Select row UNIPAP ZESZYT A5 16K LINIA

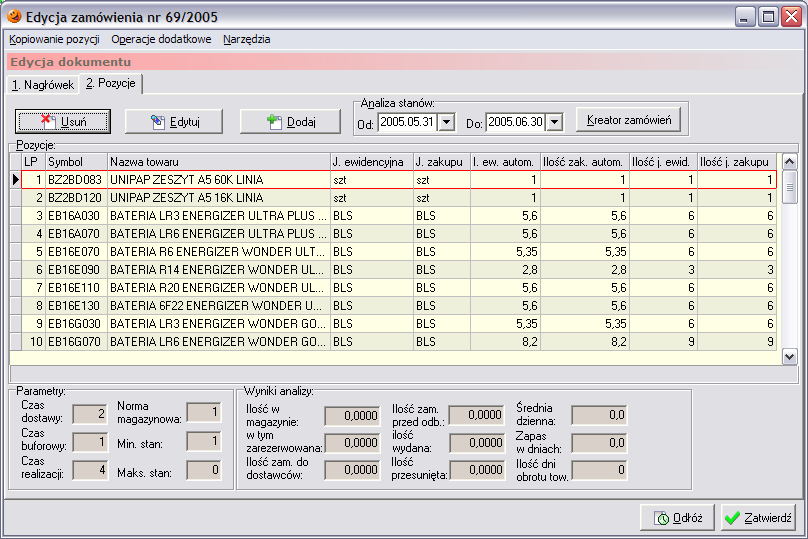399,198
